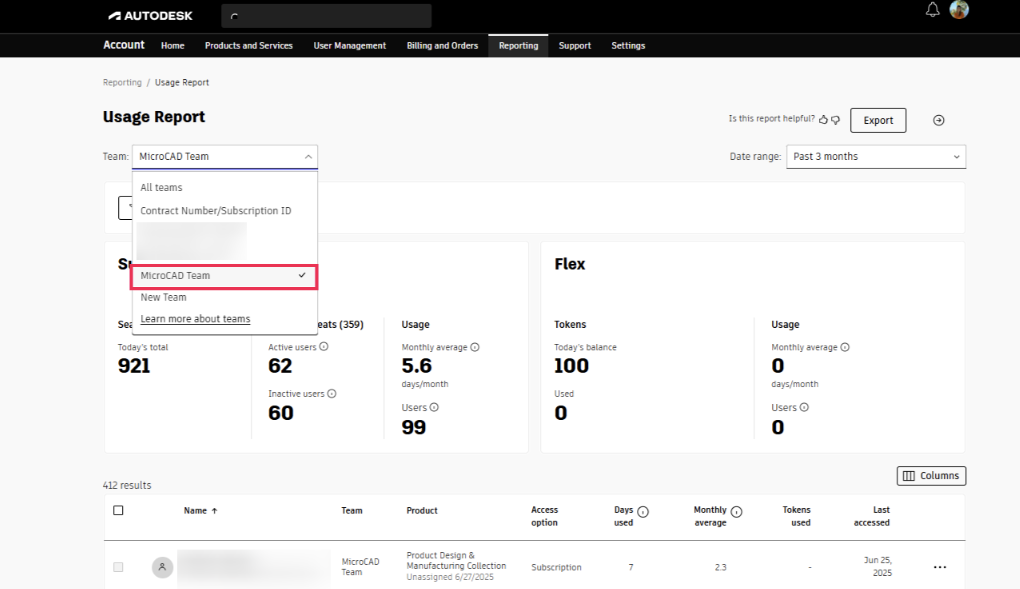Click the Autodesk logo
This screenshot has height=589, width=1020.
tap(150, 16)
